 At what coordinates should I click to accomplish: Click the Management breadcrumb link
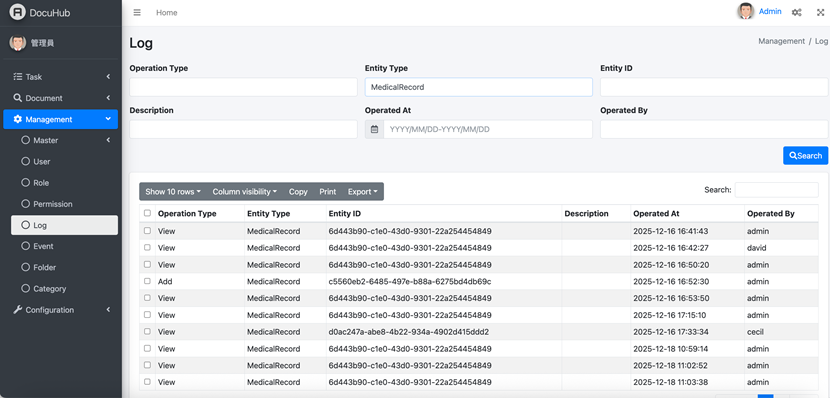pyautogui.click(x=781, y=41)
